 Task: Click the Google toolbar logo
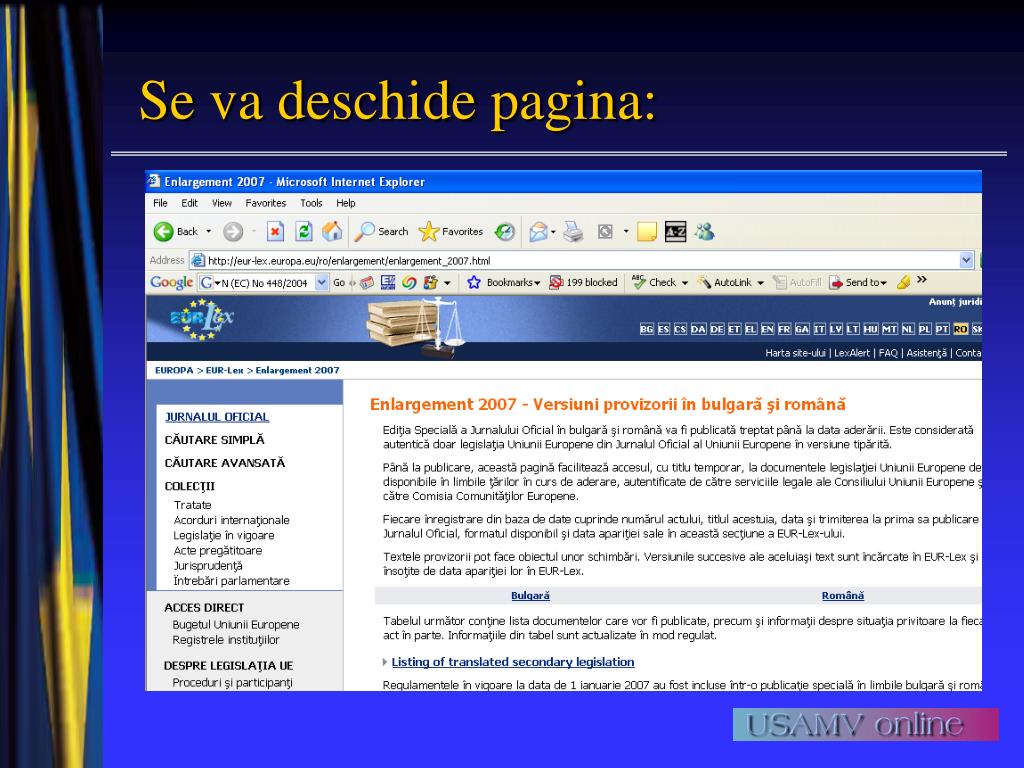click(171, 282)
